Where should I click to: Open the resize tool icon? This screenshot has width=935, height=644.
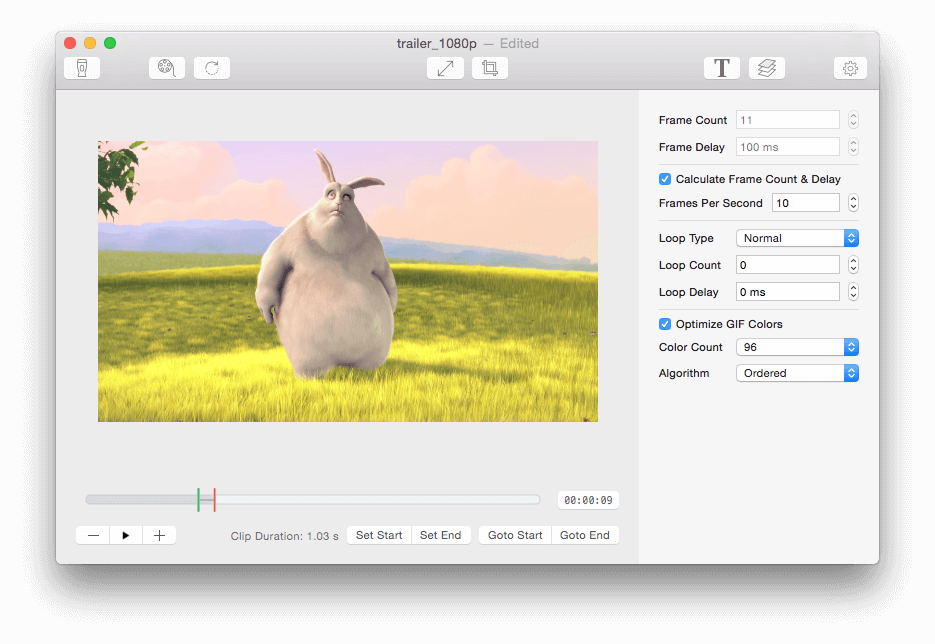click(445, 67)
